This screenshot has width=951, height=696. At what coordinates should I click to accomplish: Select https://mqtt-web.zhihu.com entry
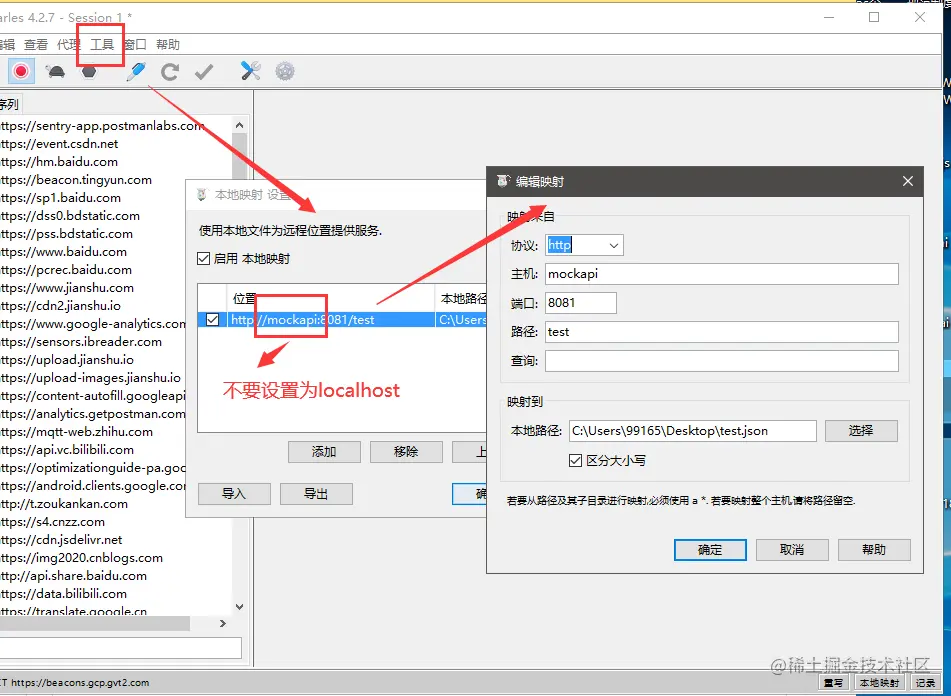[76, 432]
